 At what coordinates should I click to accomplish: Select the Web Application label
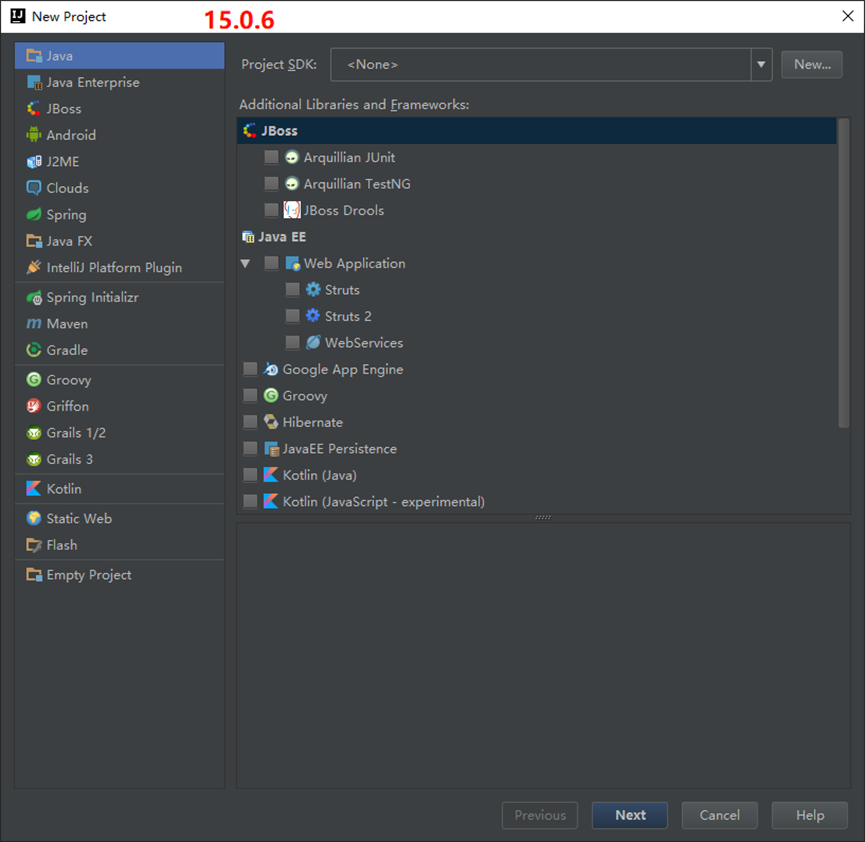click(x=355, y=263)
